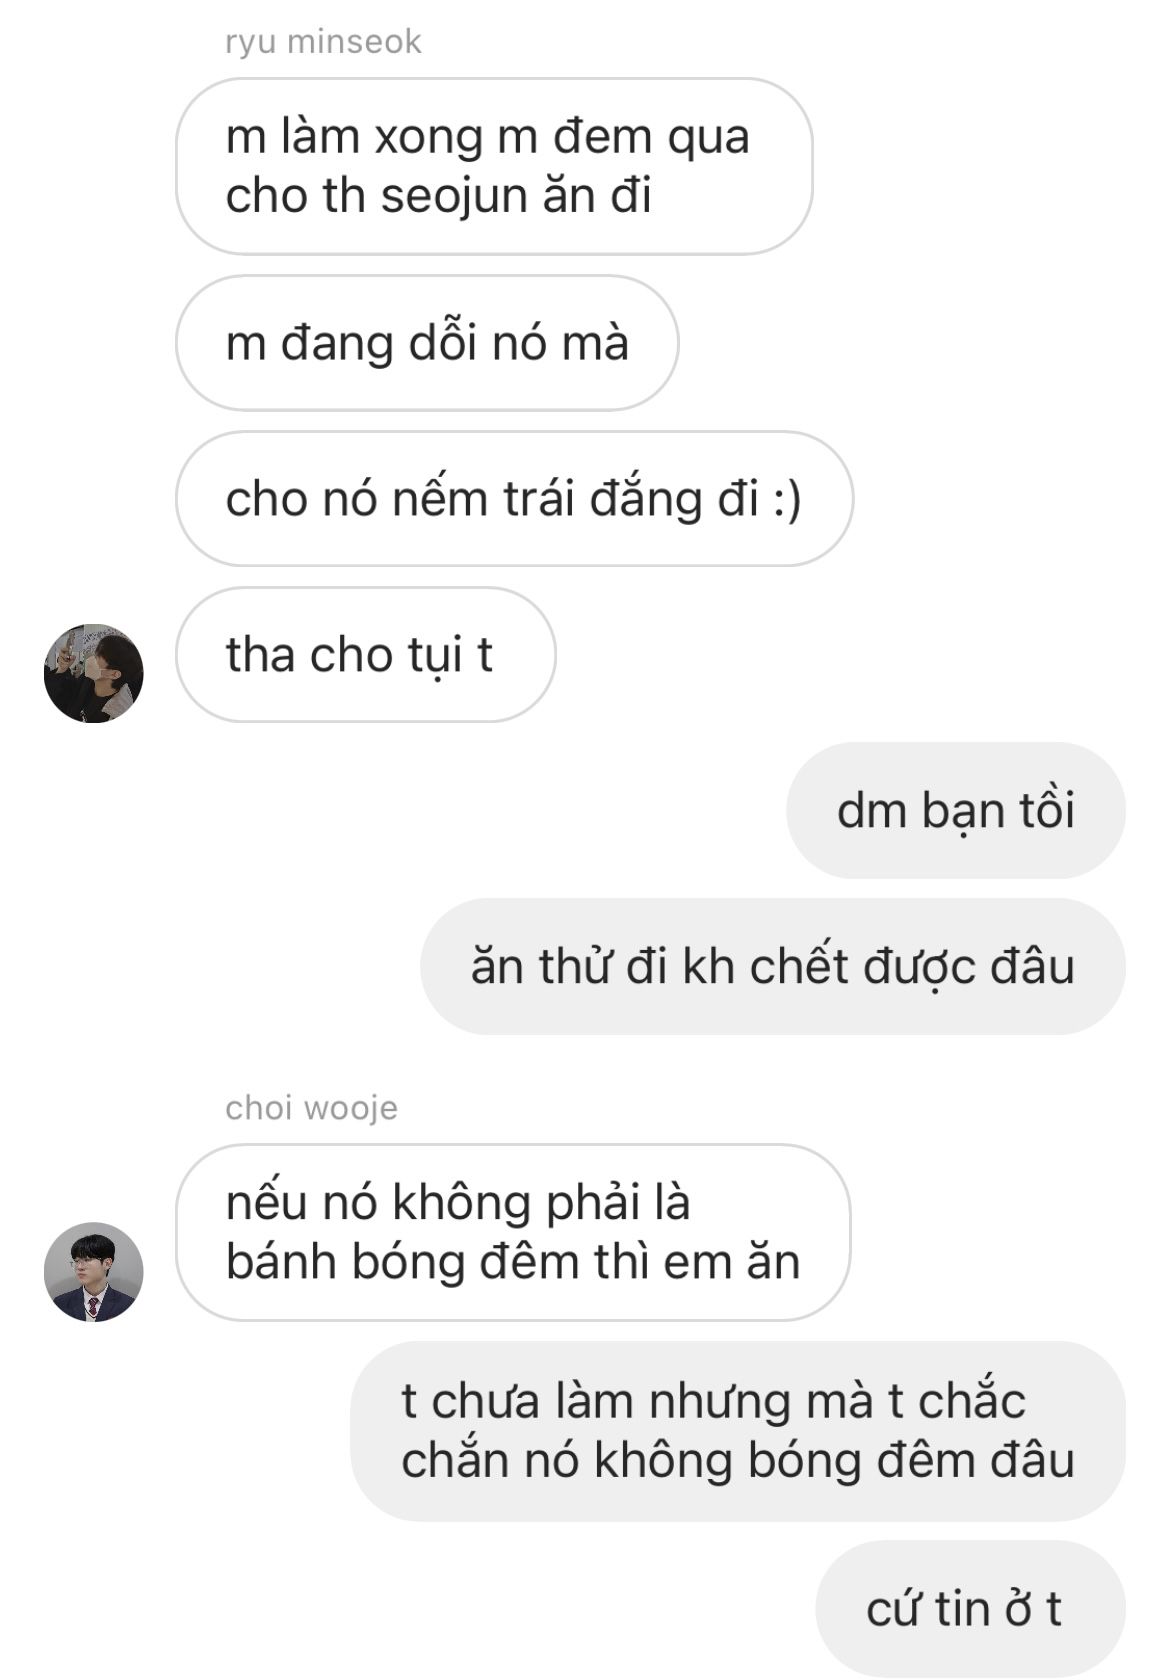The width and height of the screenshot is (1170, 1680).
Task: Select message 'nếu nó không phải là bánh bóng đêm'
Action: pyautogui.click(x=513, y=1232)
